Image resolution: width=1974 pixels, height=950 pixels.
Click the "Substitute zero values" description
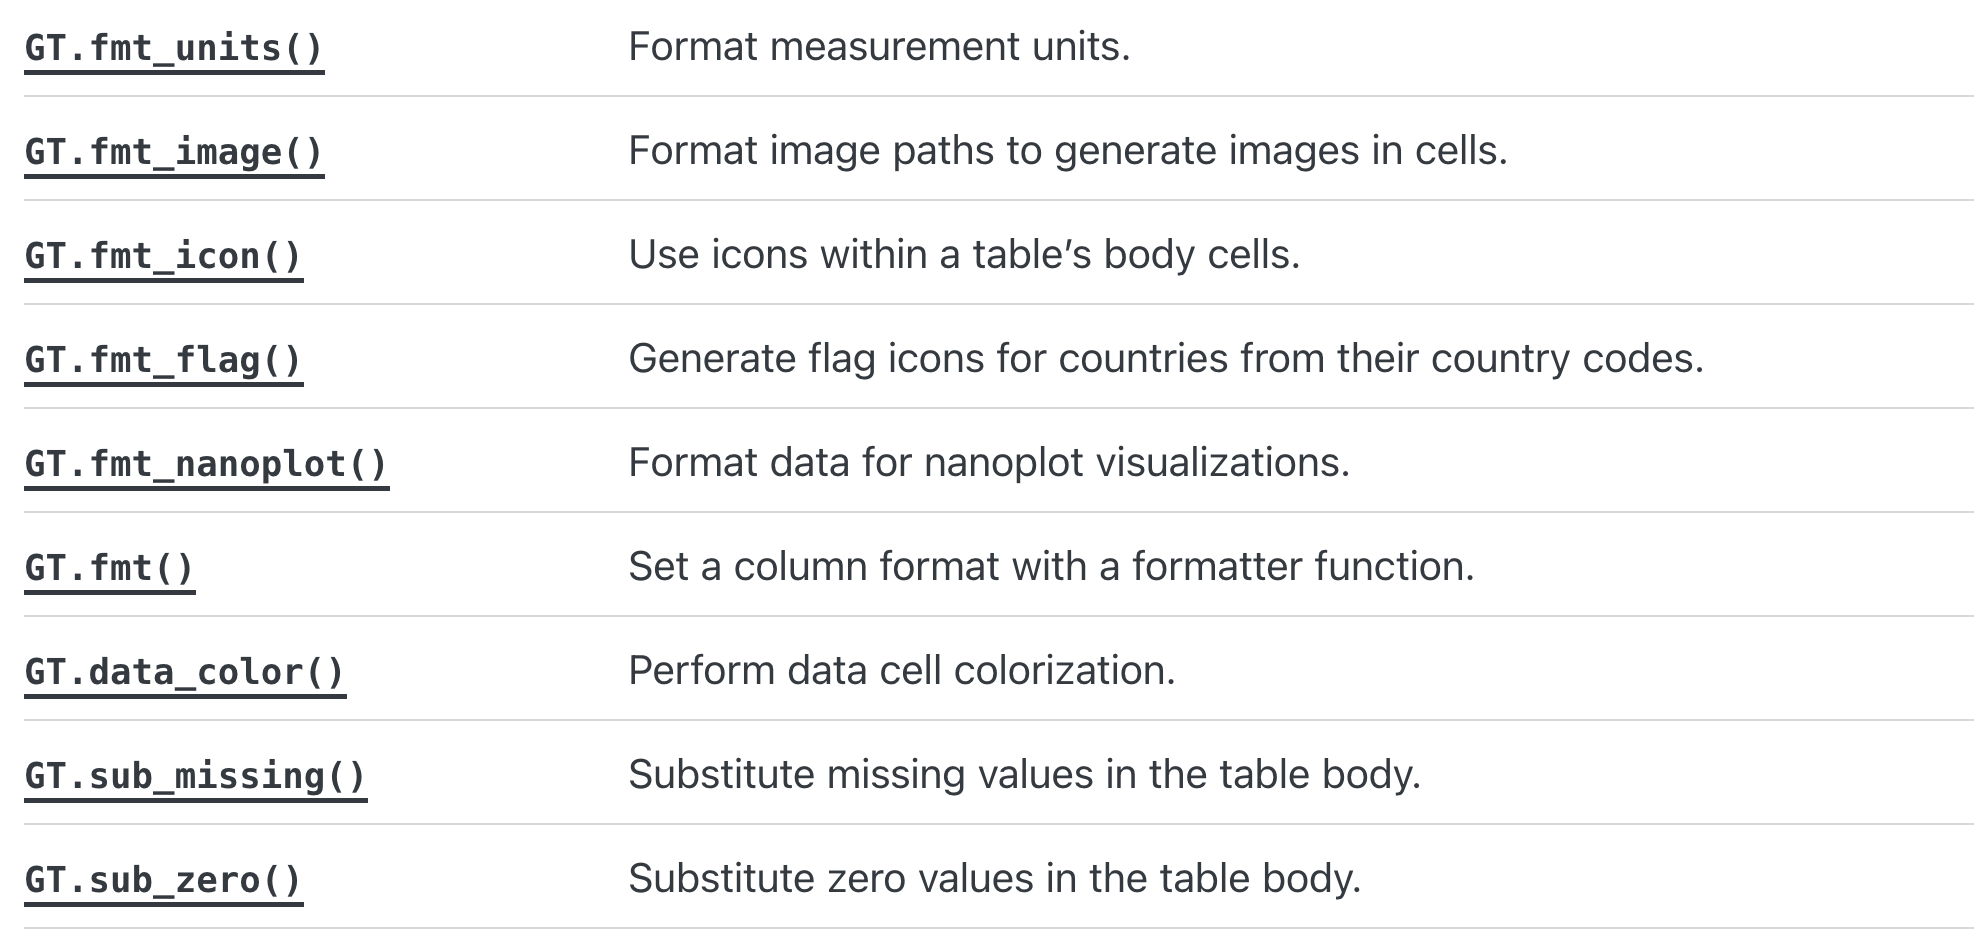coord(994,879)
